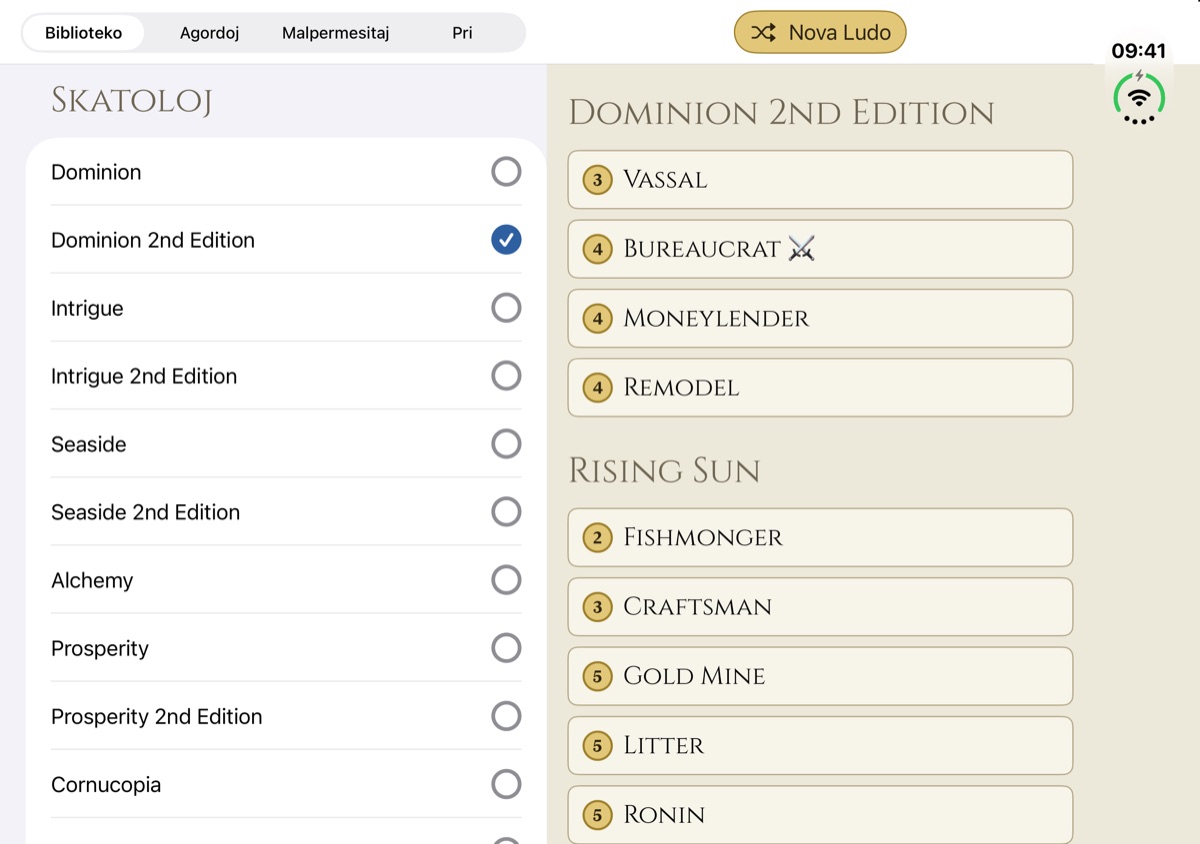Open the Agordoj tab
1200x844 pixels.
(x=209, y=33)
